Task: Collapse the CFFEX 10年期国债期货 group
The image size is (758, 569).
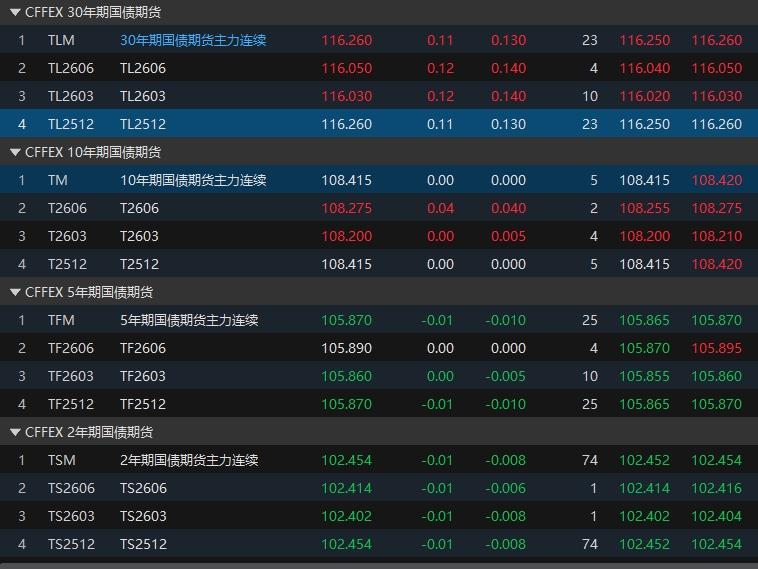Action: coord(15,152)
